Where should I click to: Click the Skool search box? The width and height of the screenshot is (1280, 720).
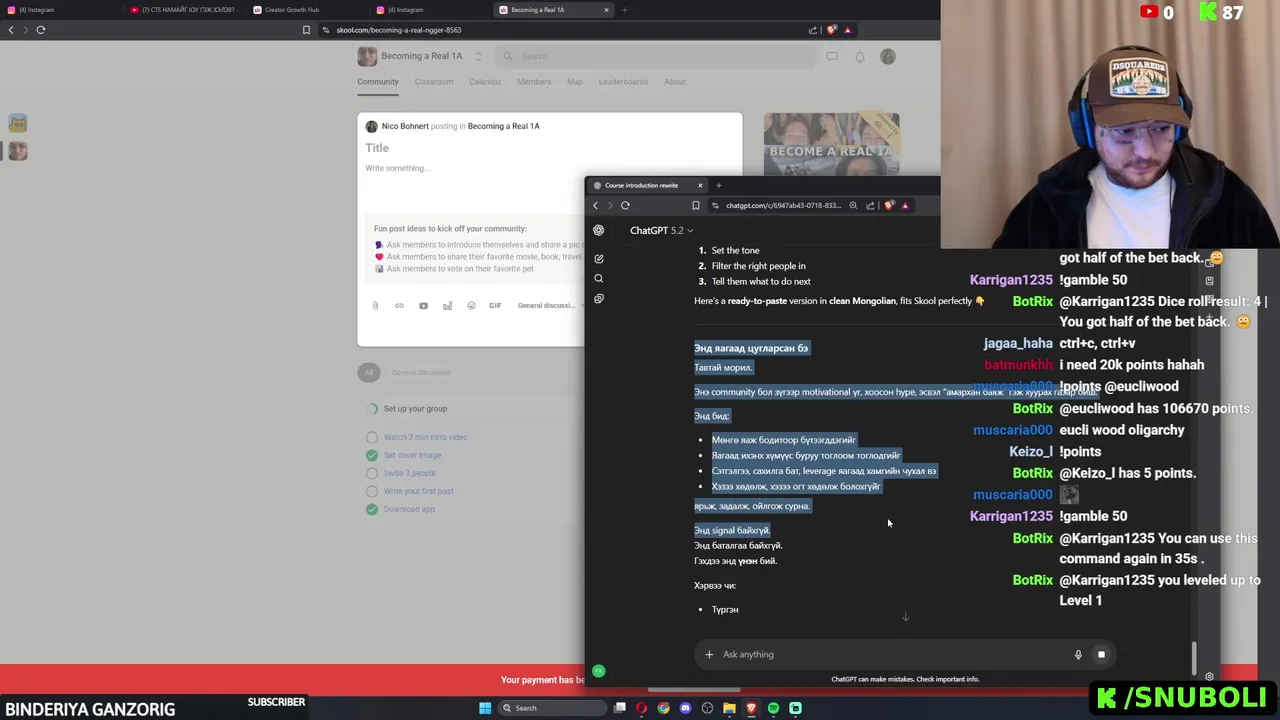point(655,57)
